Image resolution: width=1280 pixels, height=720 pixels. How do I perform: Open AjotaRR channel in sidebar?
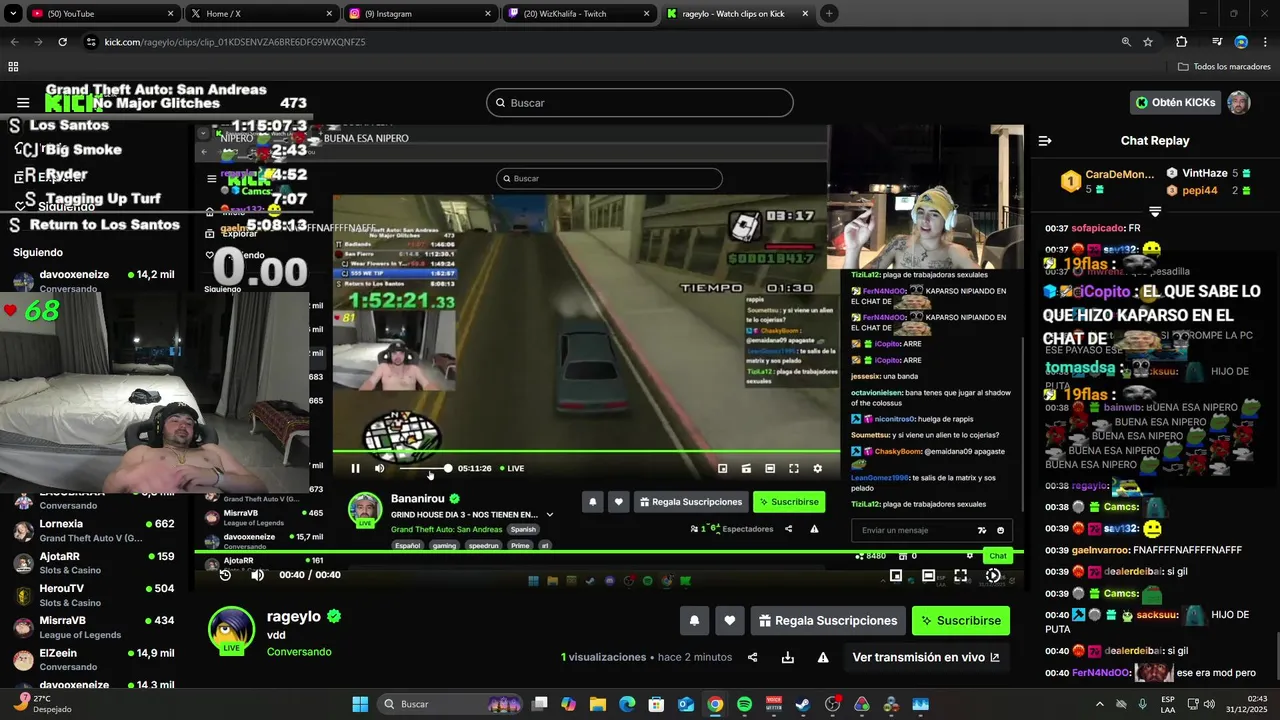[x=95, y=562]
